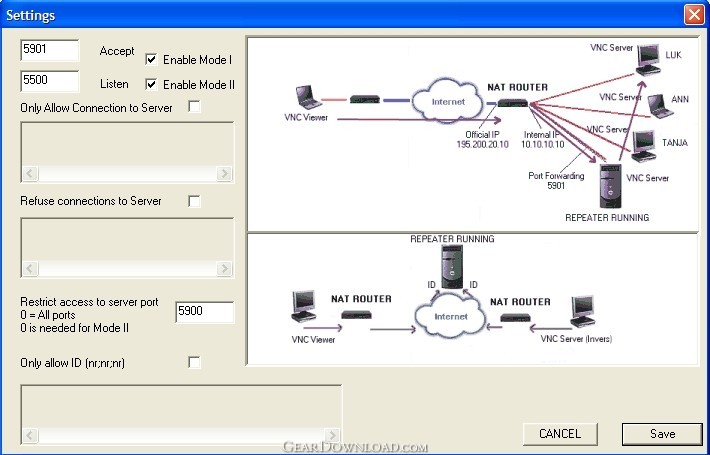Toggle the Enable Mode II checkbox

tap(151, 85)
